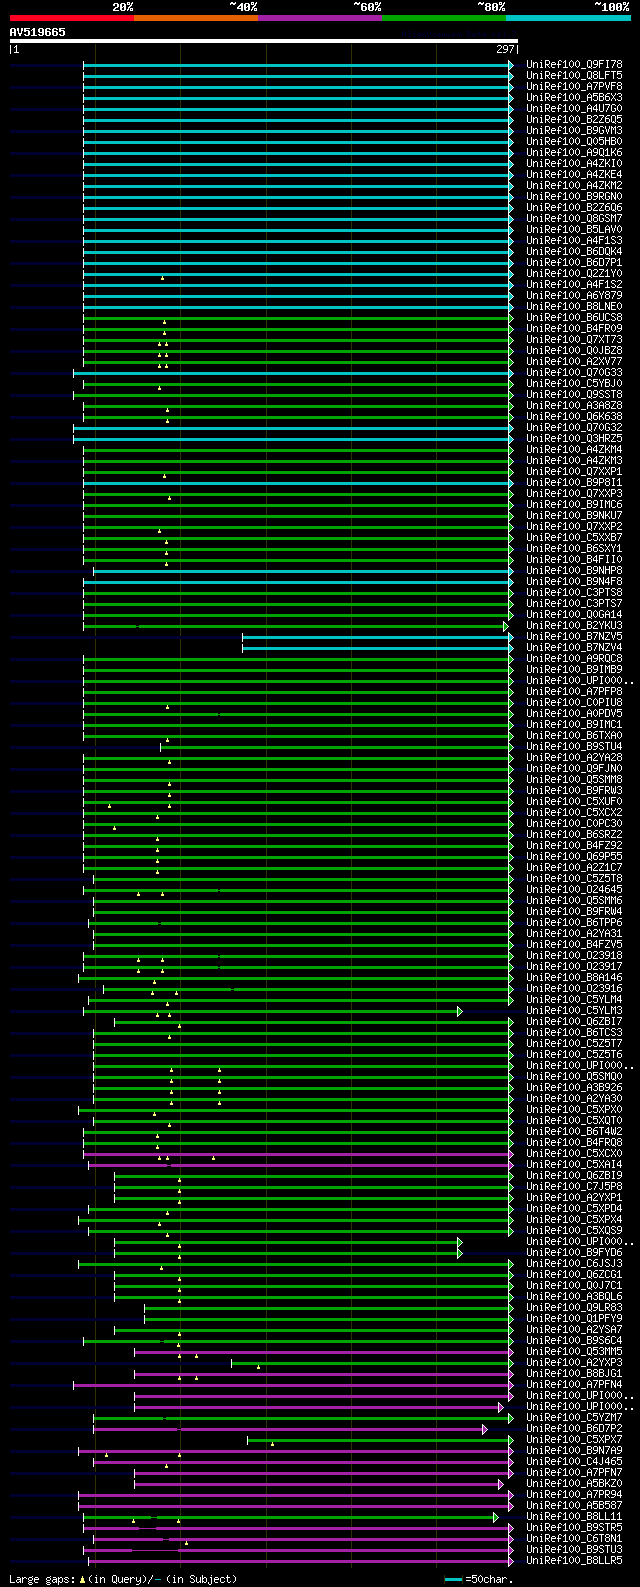The width and height of the screenshot is (640, 1587).
Task: Click the white query sequence ruler bar
Action: click(x=264, y=41)
